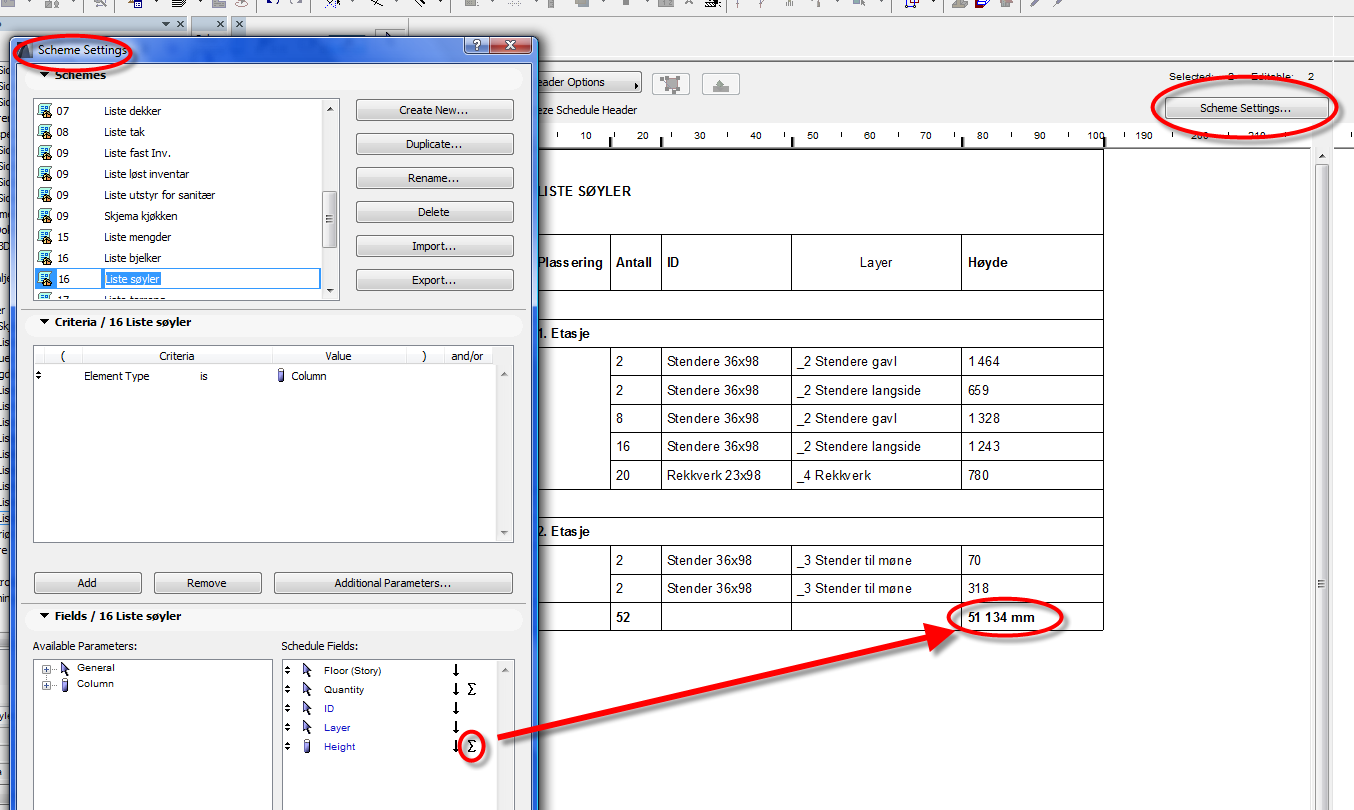The width and height of the screenshot is (1354, 810).
Task: Grab the reorder handle of Floor (Story) field
Action: click(x=288, y=671)
